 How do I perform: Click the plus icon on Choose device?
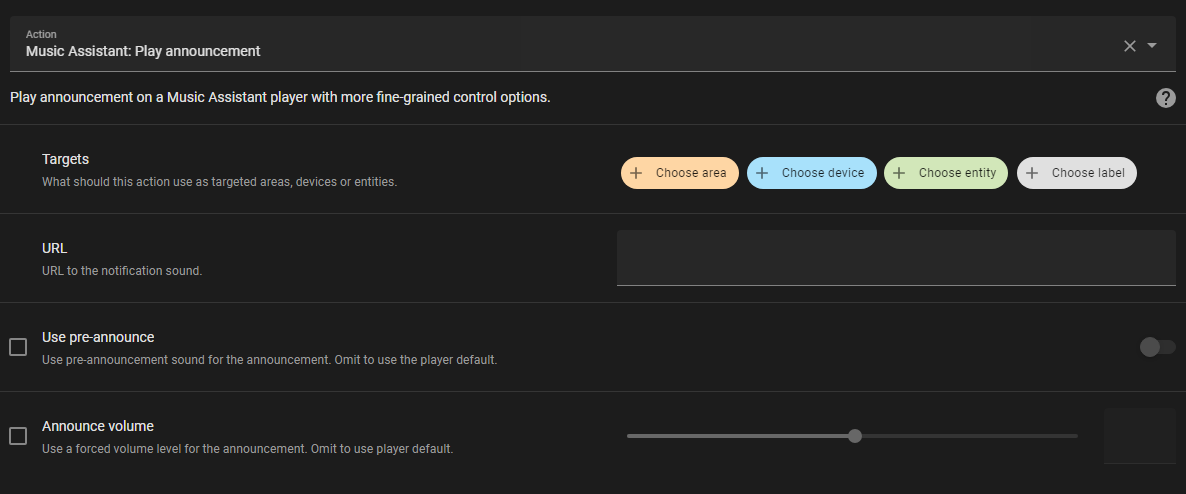[762, 173]
